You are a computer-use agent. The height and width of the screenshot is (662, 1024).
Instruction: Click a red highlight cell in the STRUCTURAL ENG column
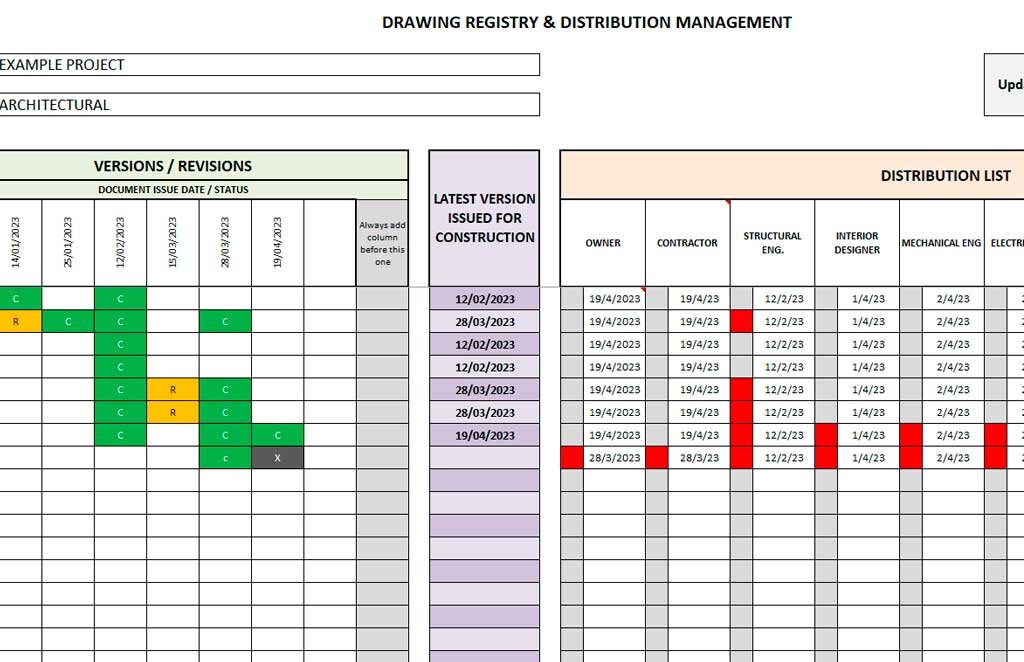(742, 321)
